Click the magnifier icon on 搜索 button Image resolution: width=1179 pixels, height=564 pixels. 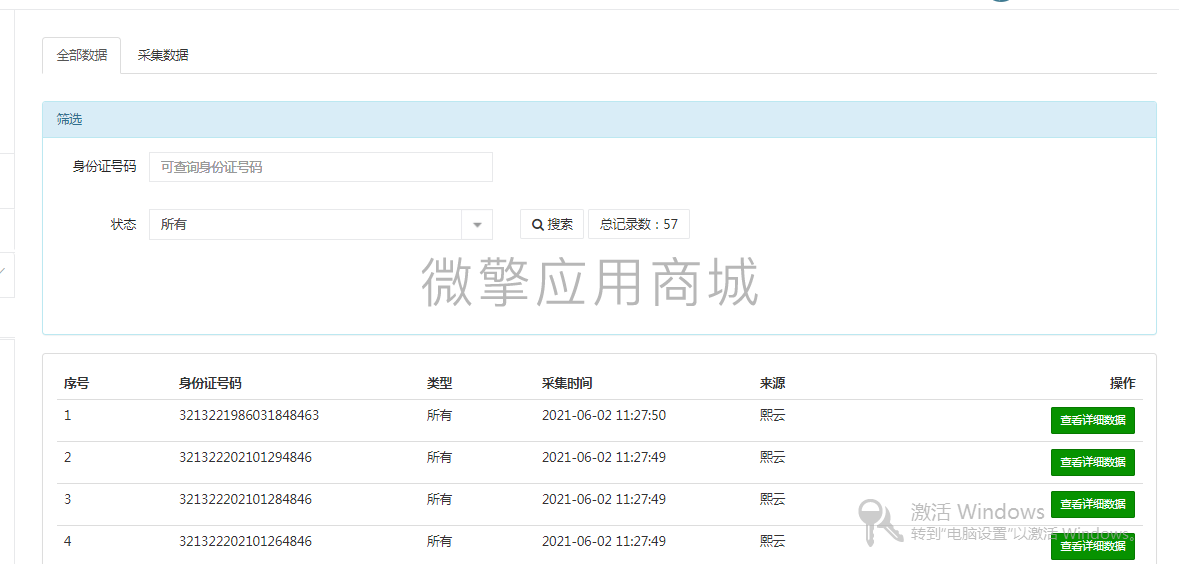coord(538,224)
